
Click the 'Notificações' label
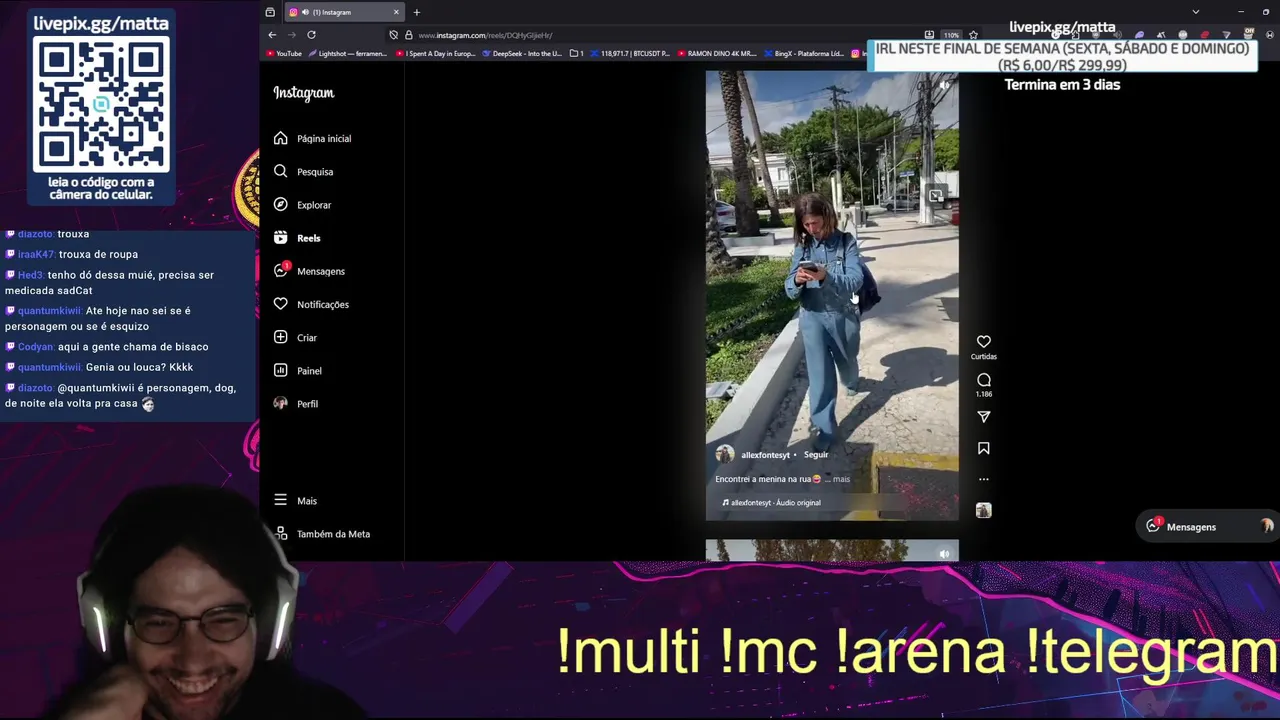pos(323,304)
